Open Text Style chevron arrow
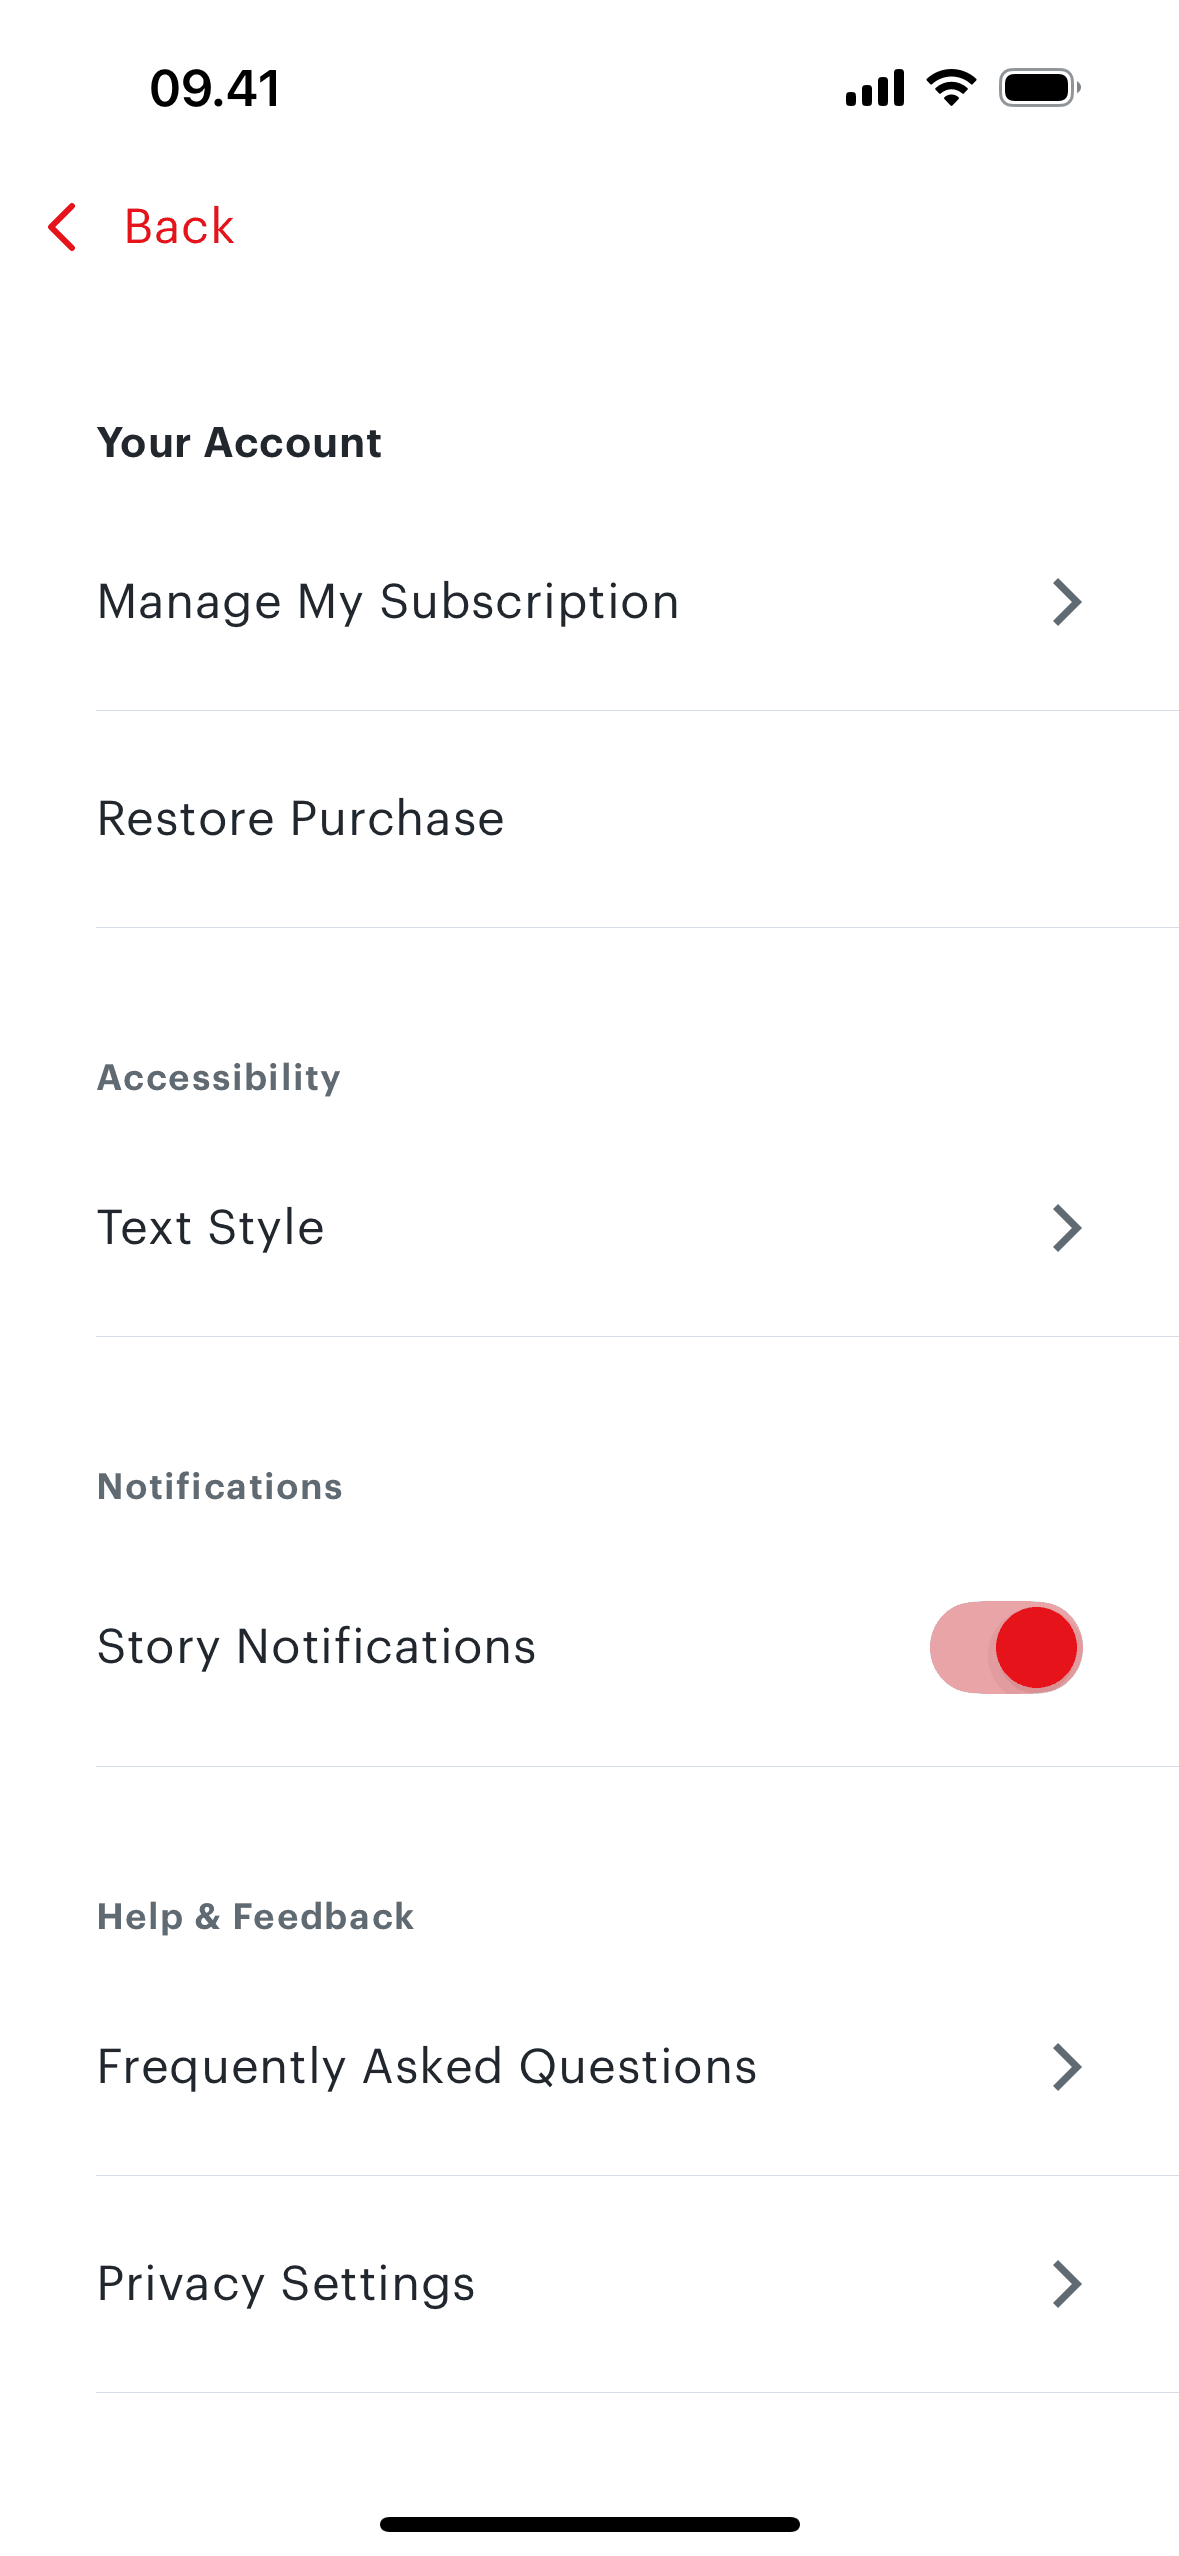 [x=1067, y=1228]
